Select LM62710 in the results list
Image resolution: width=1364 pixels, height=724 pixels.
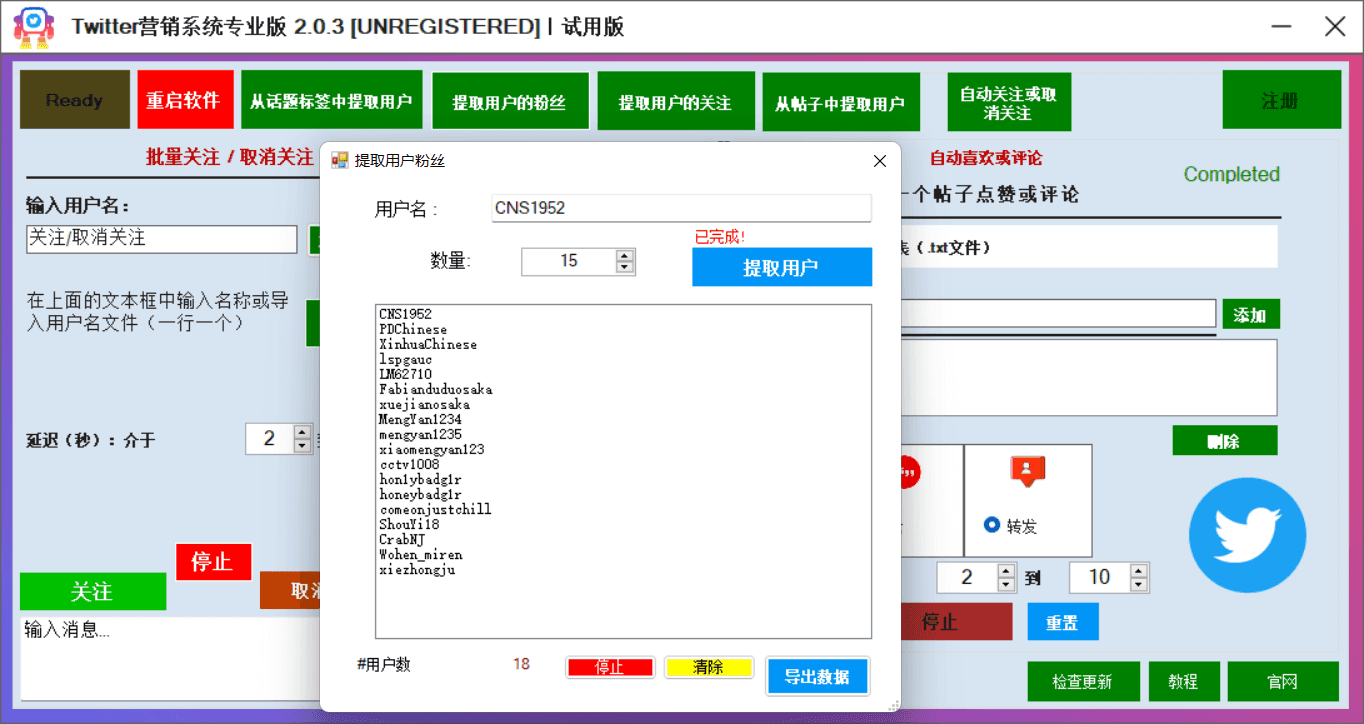406,374
